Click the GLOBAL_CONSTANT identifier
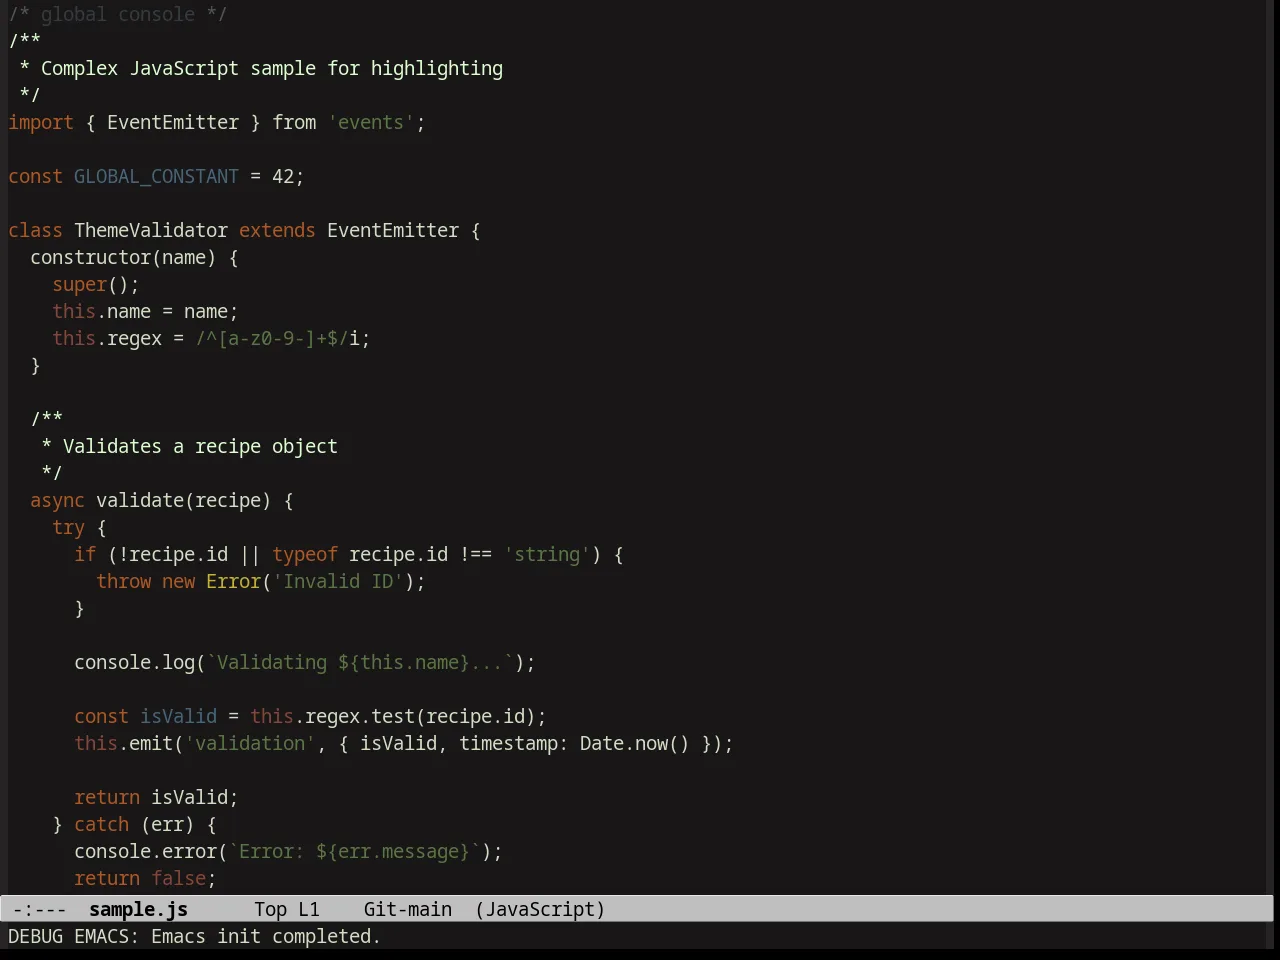The width and height of the screenshot is (1280, 960). [x=156, y=176]
